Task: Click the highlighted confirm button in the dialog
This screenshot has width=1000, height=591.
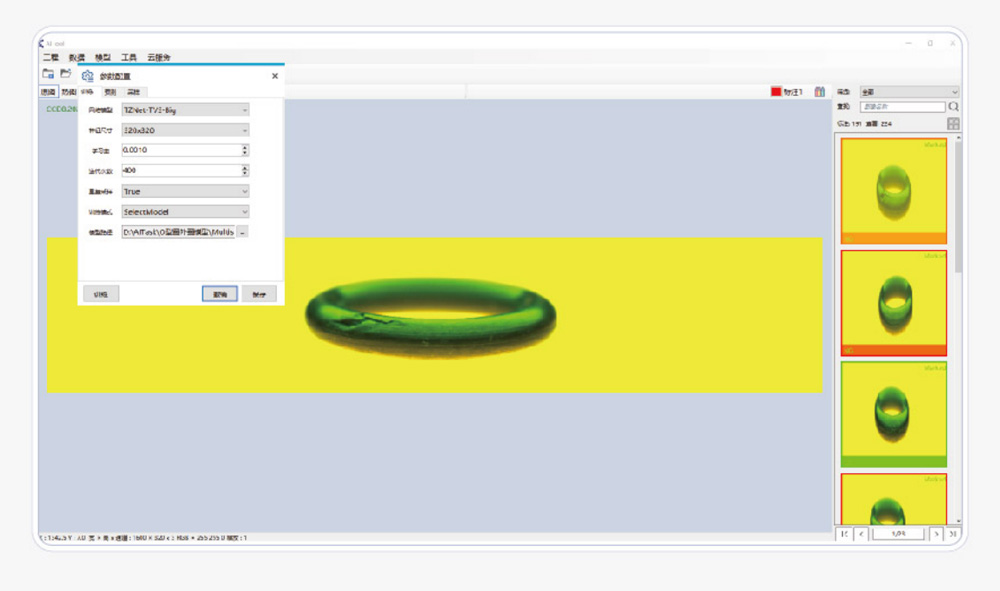Action: point(219,294)
